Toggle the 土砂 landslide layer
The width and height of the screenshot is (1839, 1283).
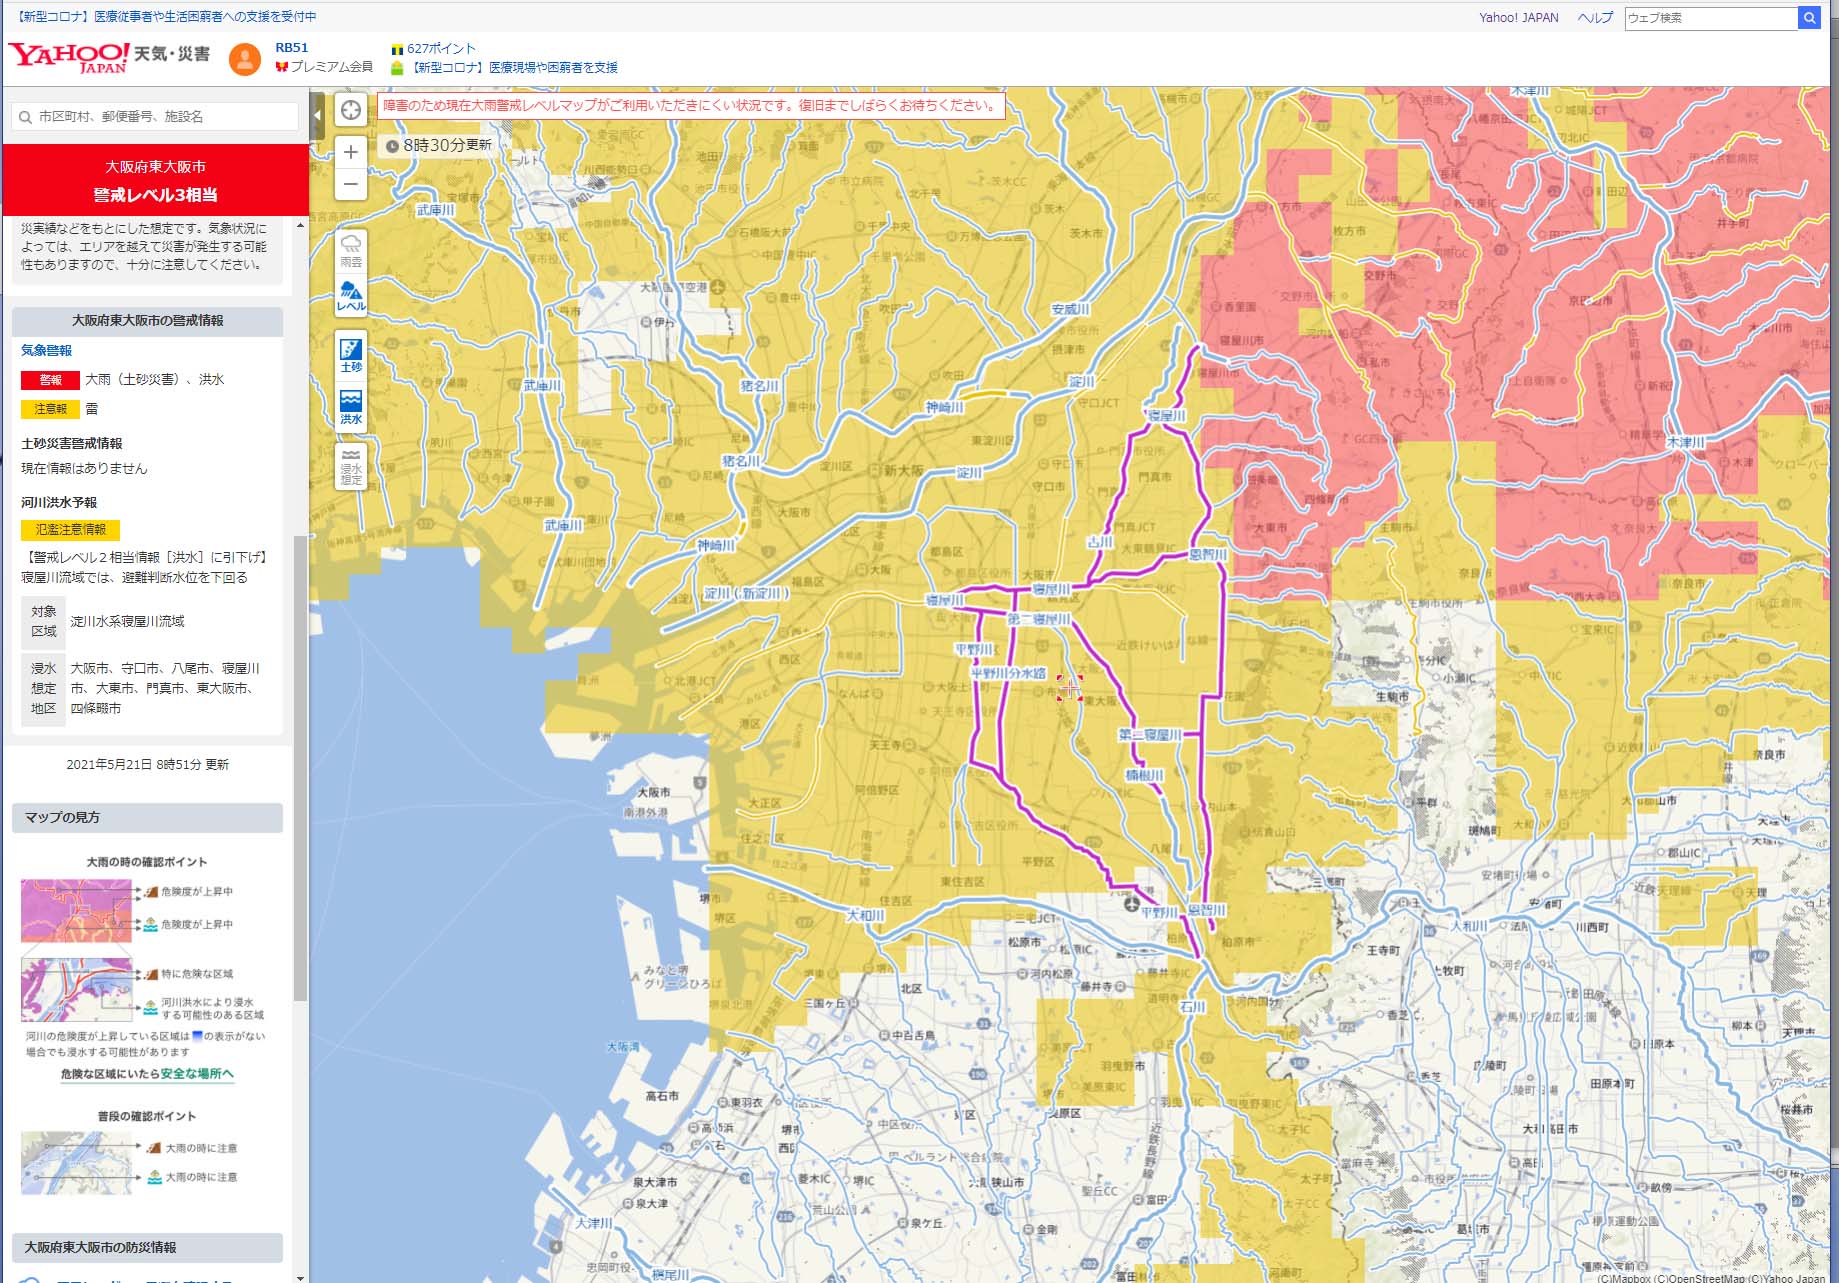pyautogui.click(x=351, y=355)
